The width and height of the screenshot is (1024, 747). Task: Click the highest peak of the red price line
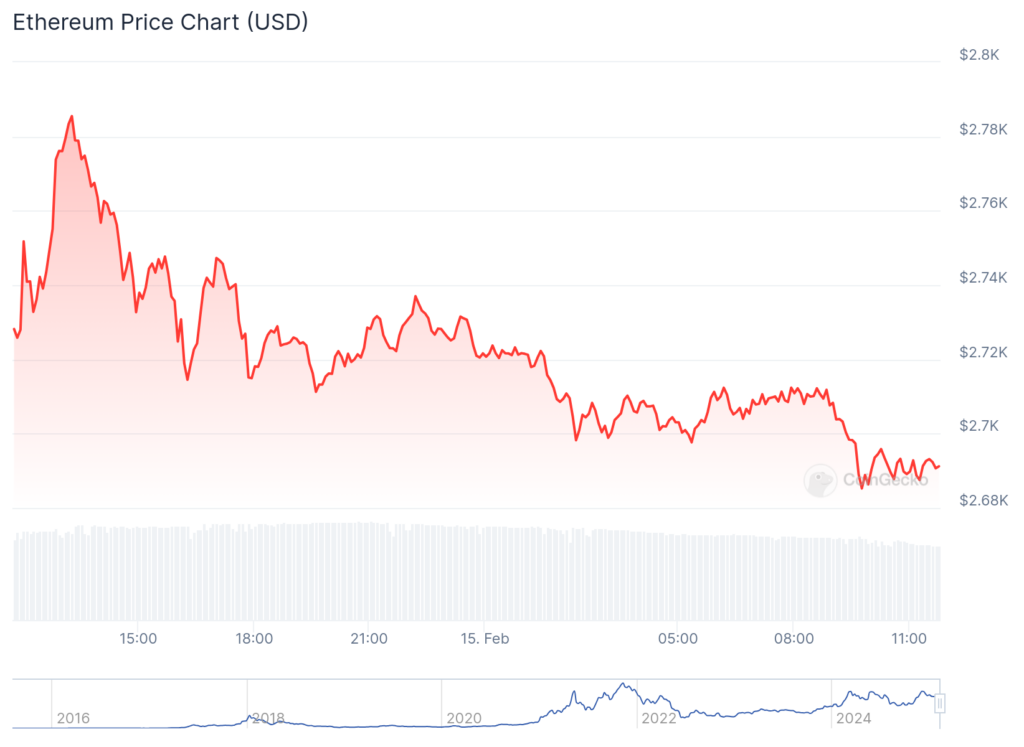click(x=71, y=117)
